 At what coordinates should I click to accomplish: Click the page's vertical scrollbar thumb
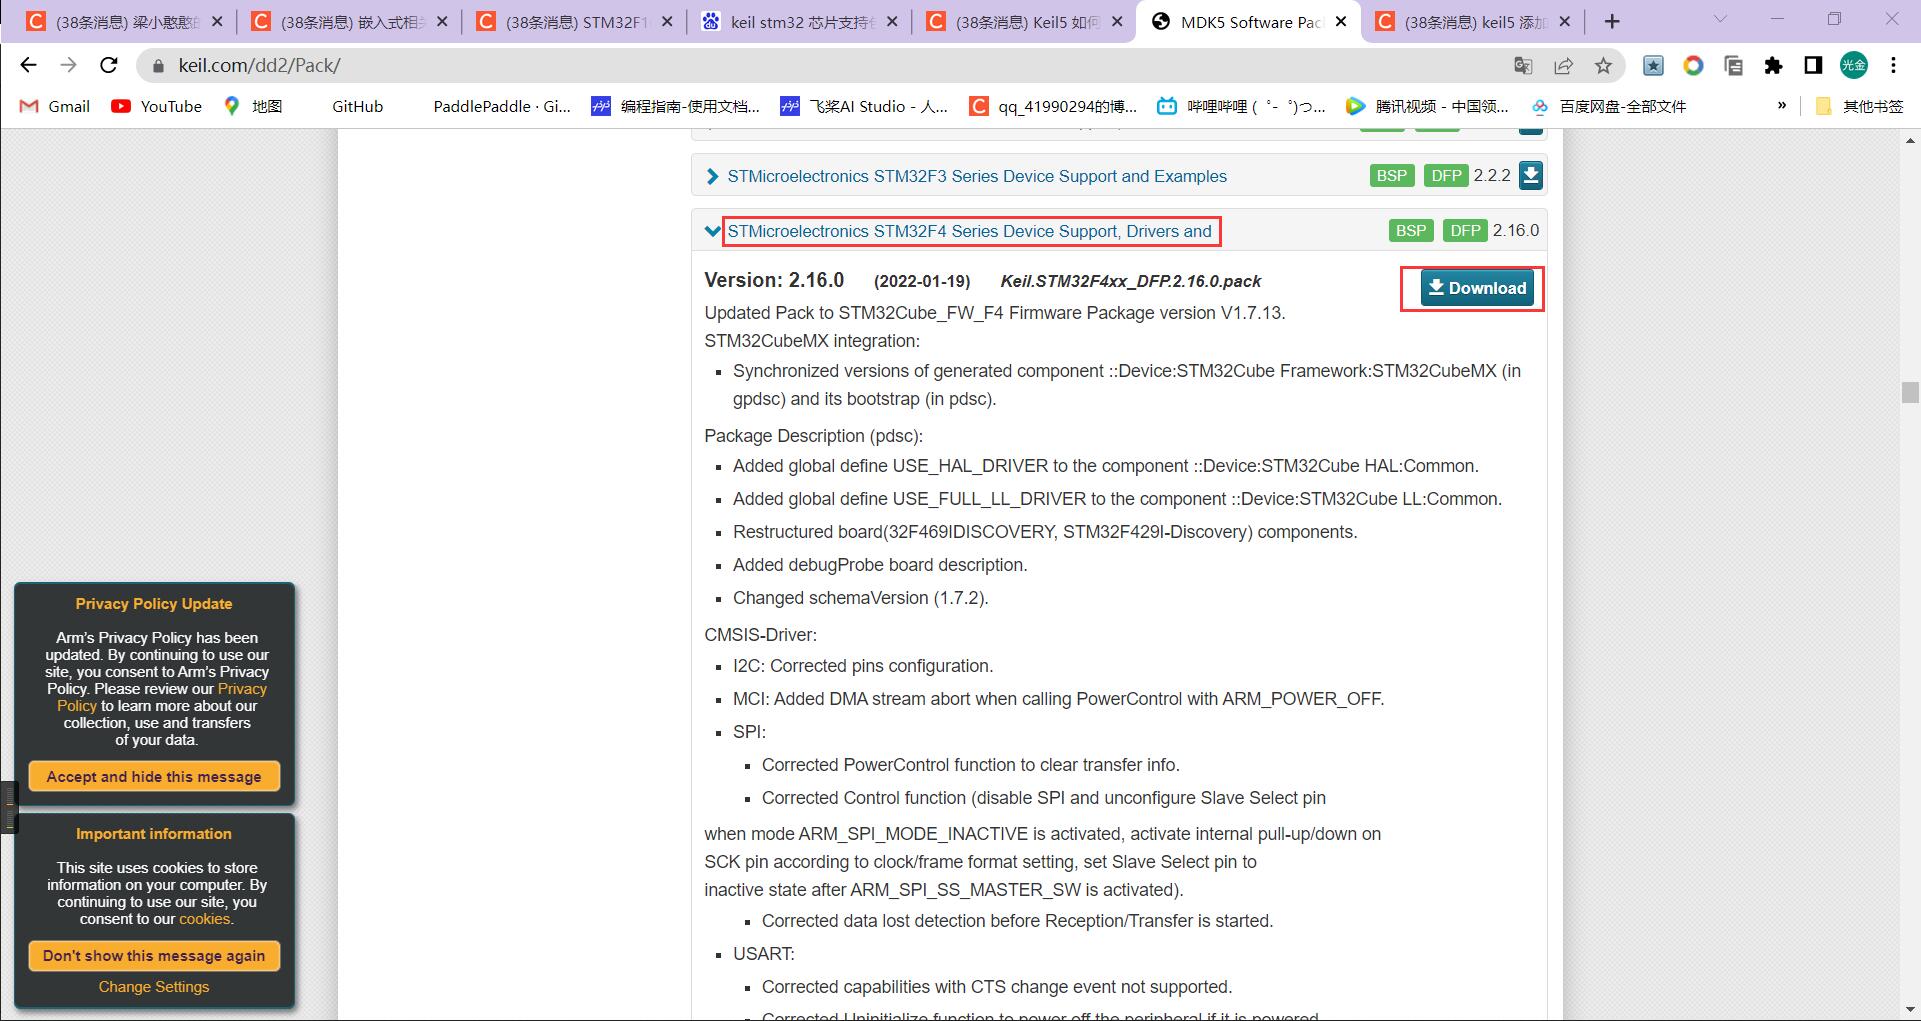pos(1910,392)
